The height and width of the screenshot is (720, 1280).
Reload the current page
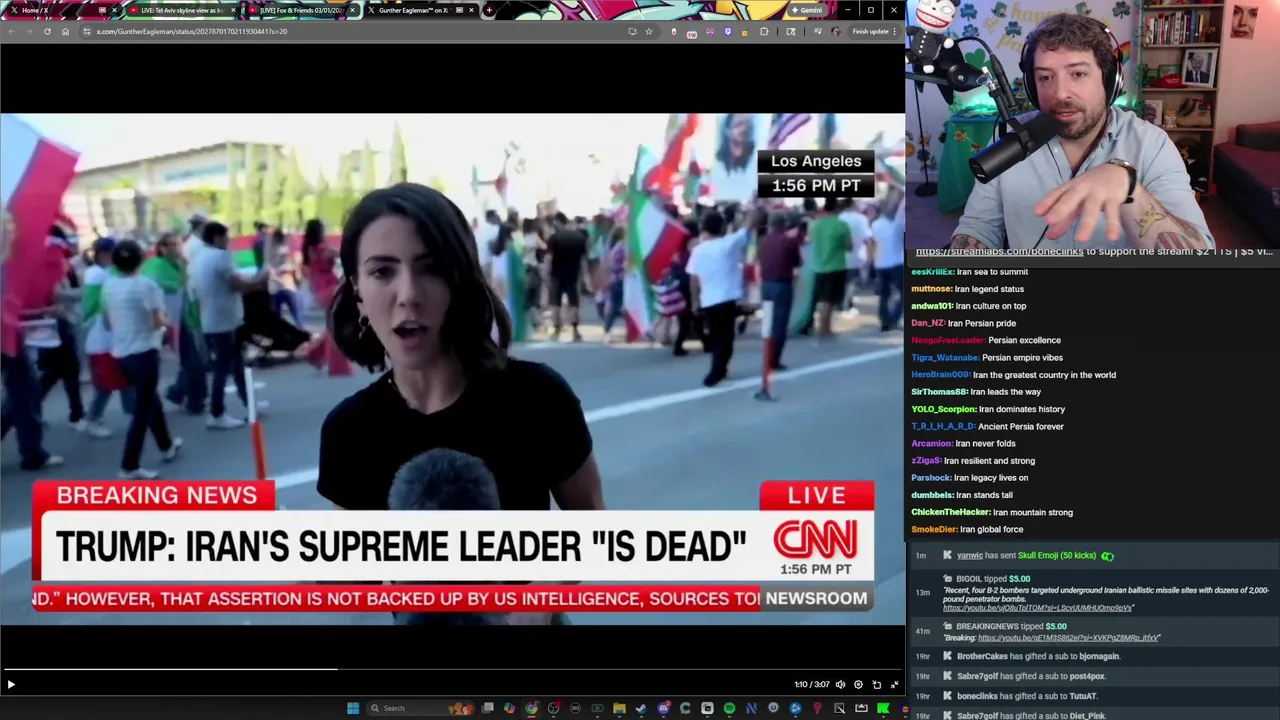47,31
